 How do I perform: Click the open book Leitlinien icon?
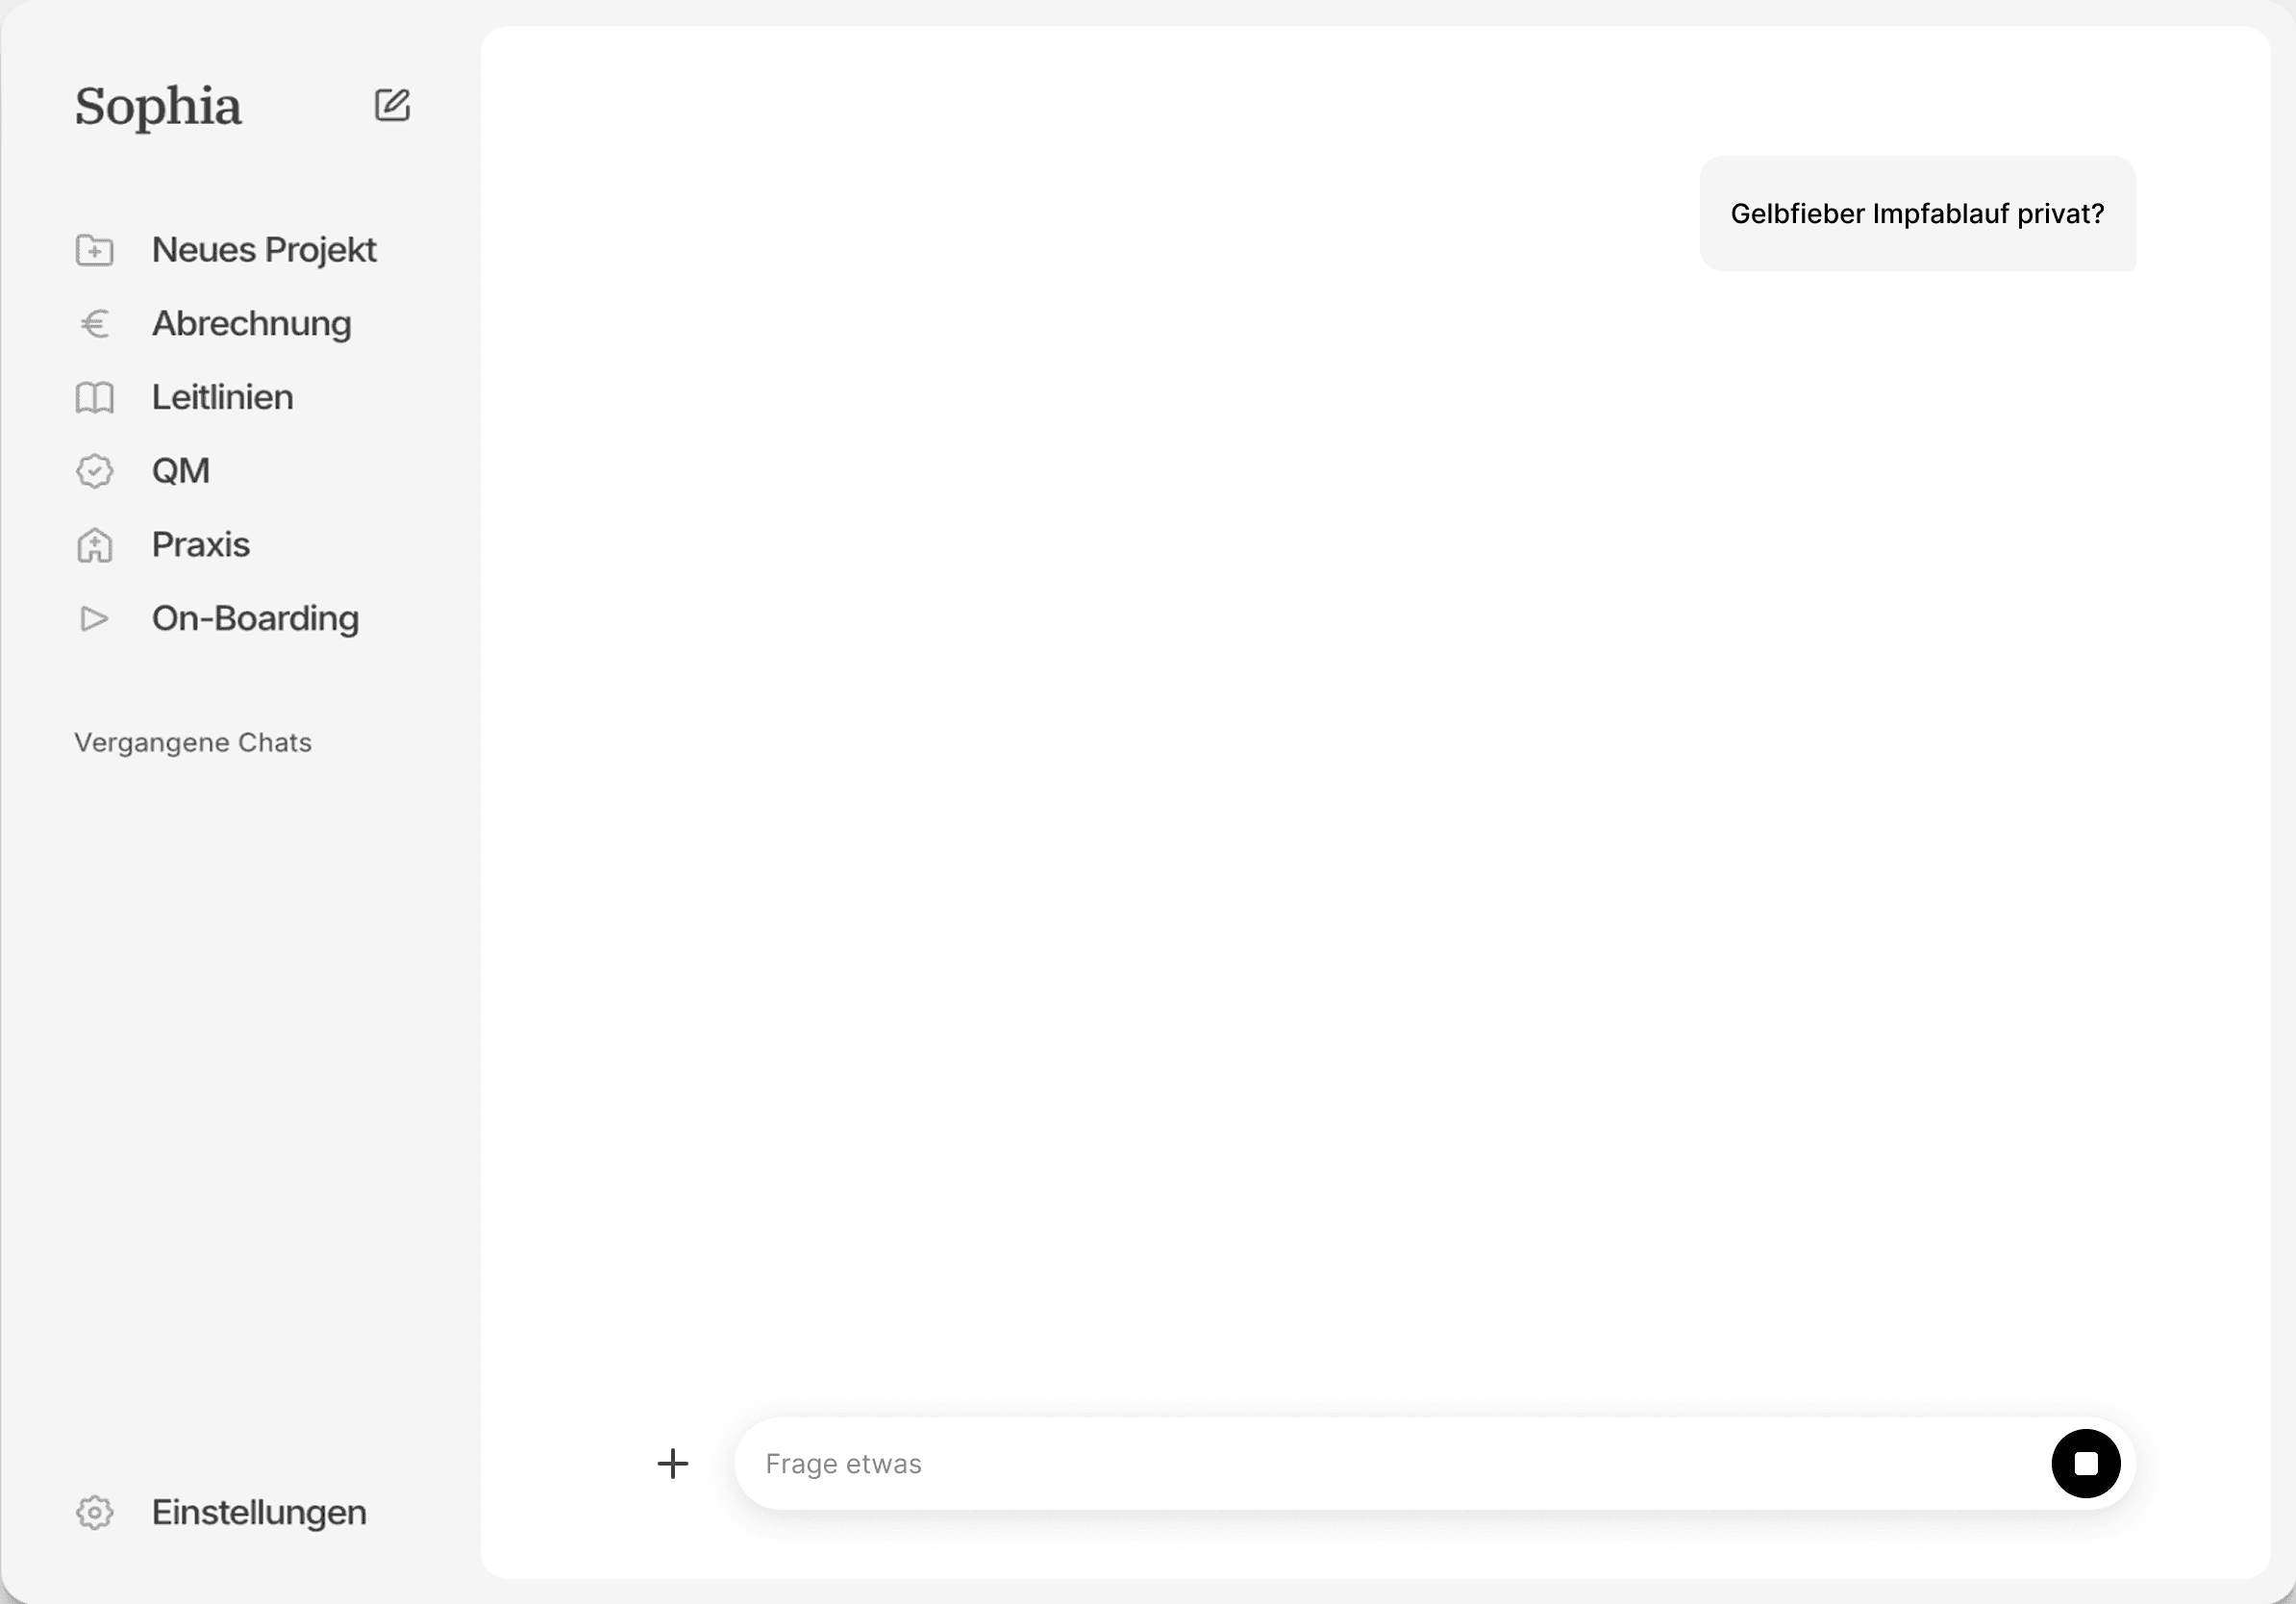pyautogui.click(x=95, y=398)
